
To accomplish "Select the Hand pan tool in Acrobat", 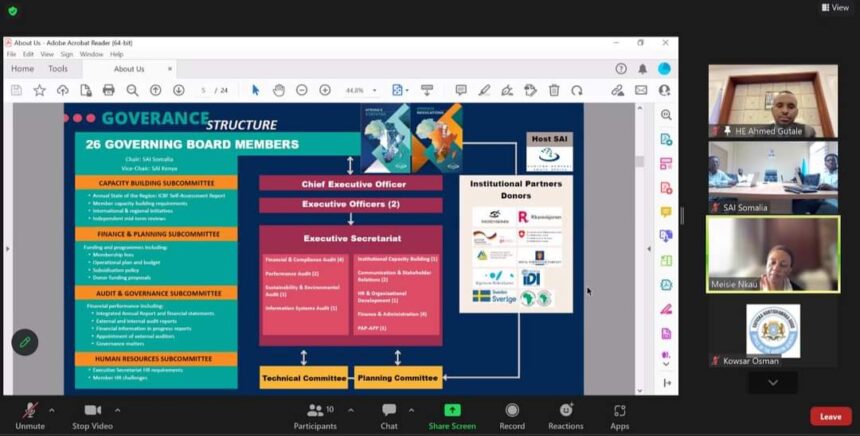I will point(279,90).
